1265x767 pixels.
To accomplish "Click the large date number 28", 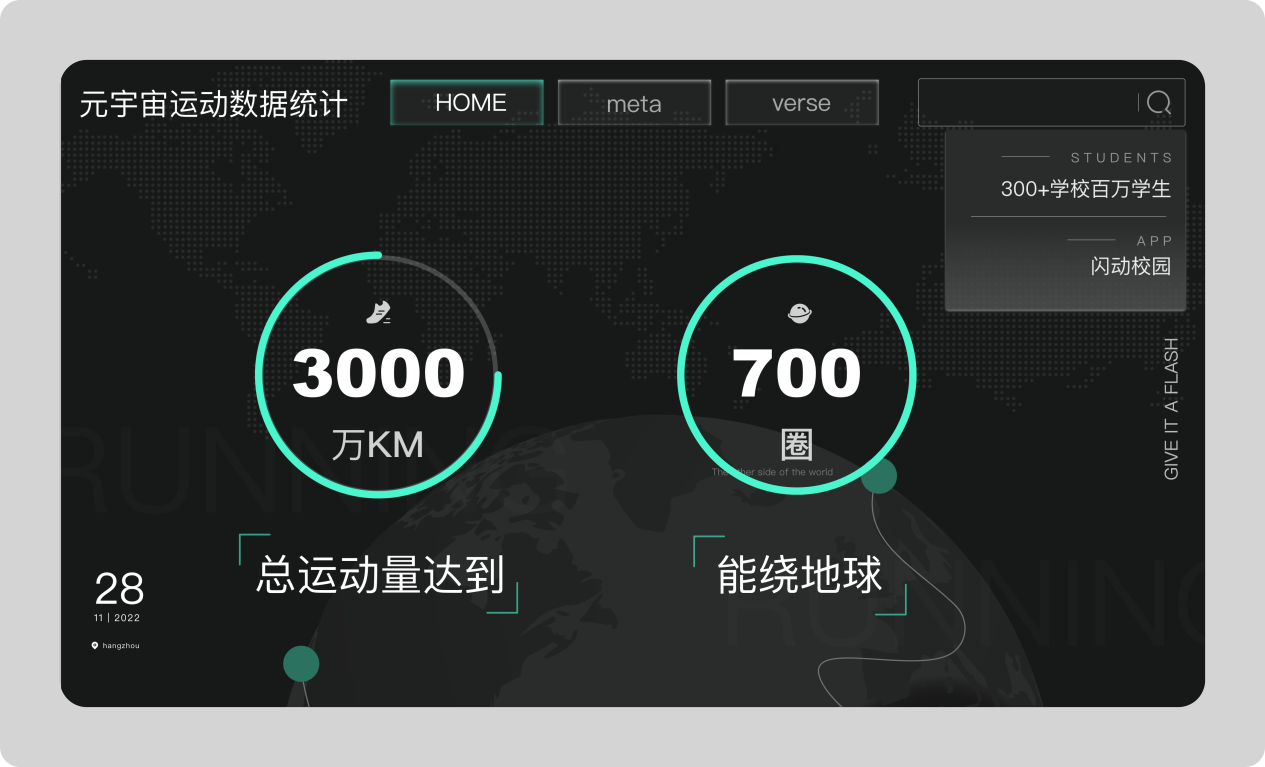I will tap(119, 589).
